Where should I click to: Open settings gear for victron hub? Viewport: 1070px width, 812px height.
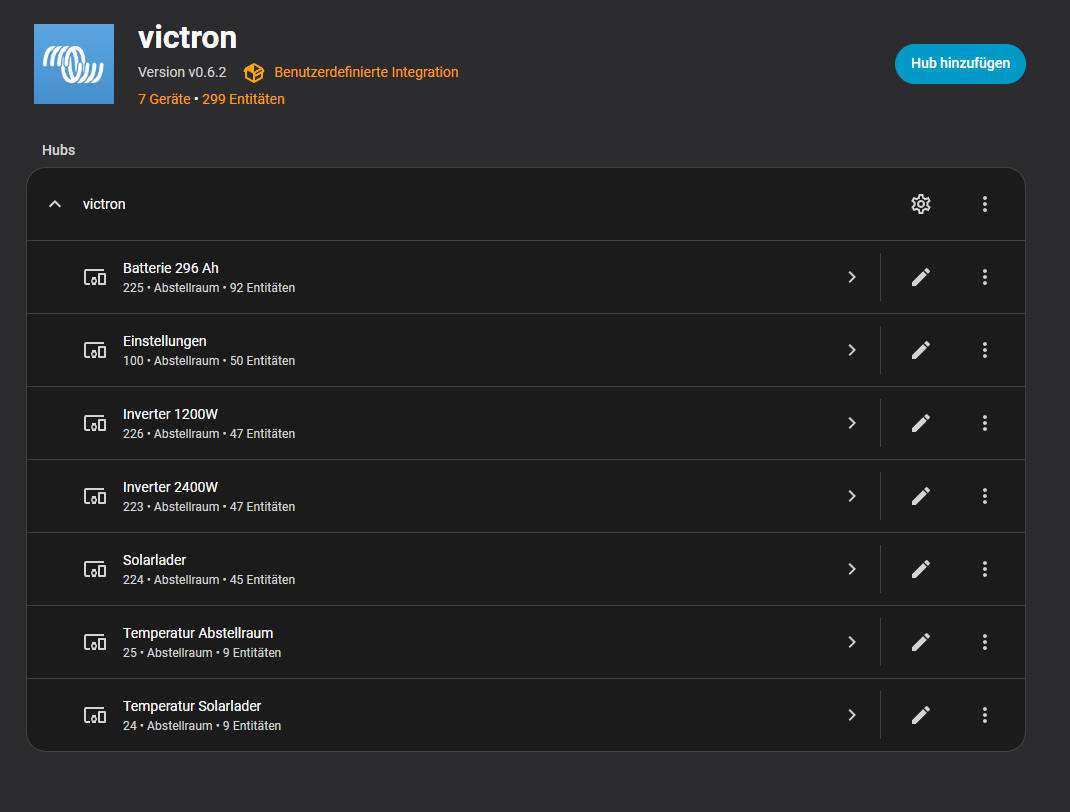[x=920, y=204]
